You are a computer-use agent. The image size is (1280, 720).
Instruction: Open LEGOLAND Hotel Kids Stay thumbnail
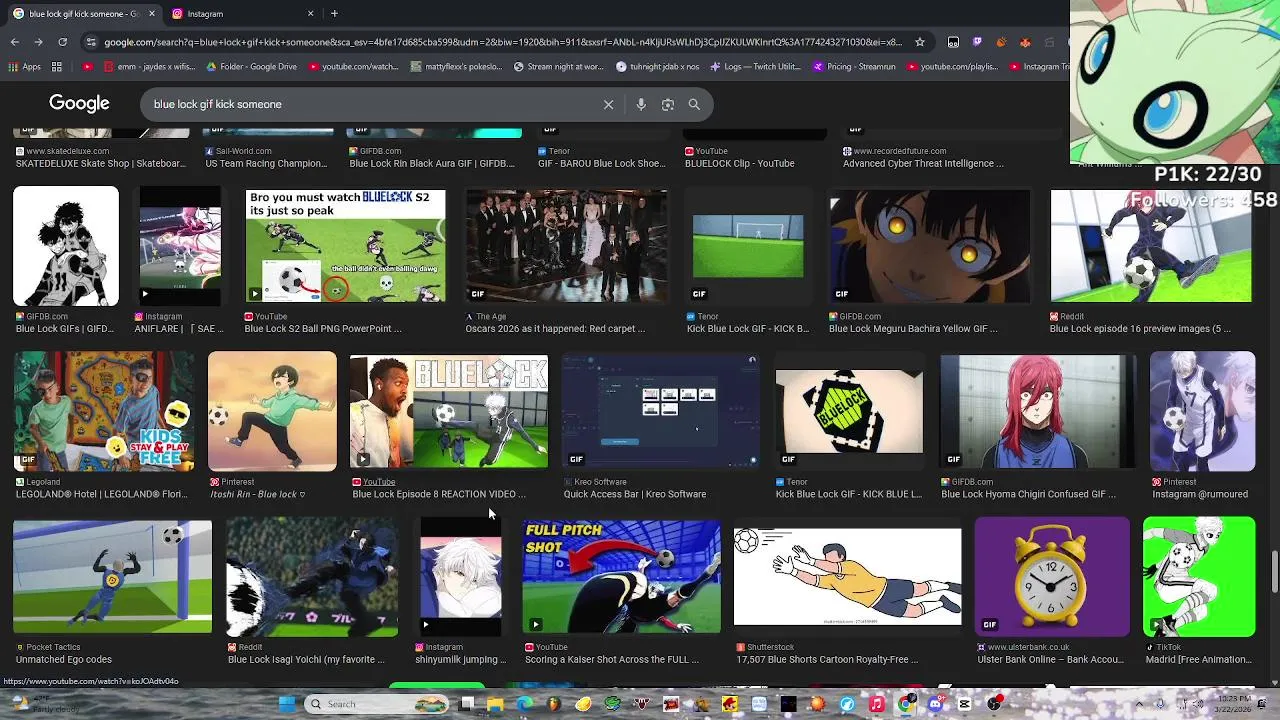tap(104, 410)
